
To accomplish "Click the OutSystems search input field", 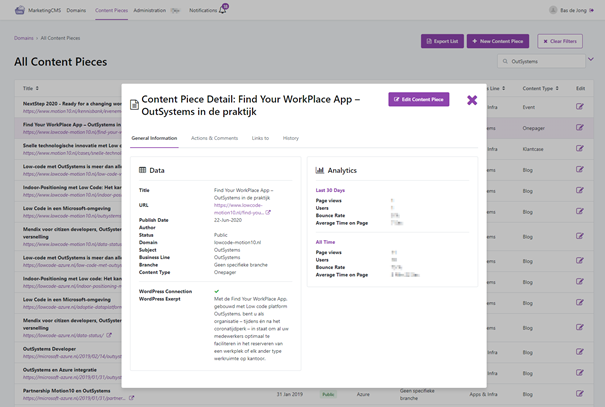I will 541,61.
